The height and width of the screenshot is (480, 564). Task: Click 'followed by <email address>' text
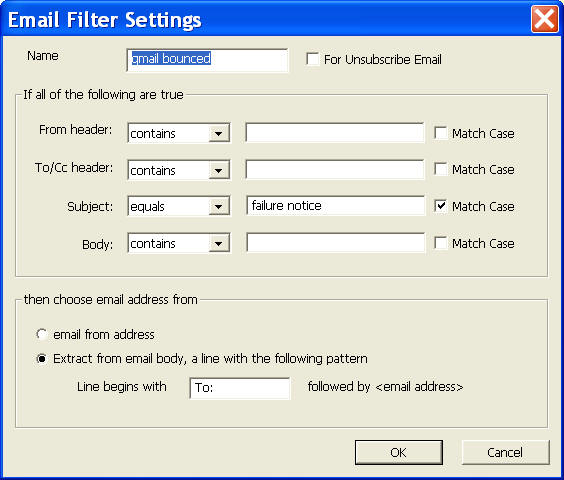[x=385, y=387]
